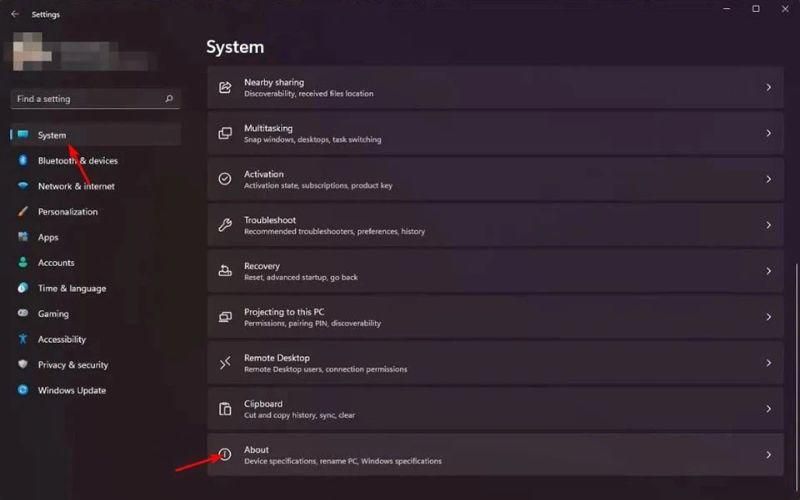
Task: Click the Privacy & security shield icon
Action: [x=23, y=364]
